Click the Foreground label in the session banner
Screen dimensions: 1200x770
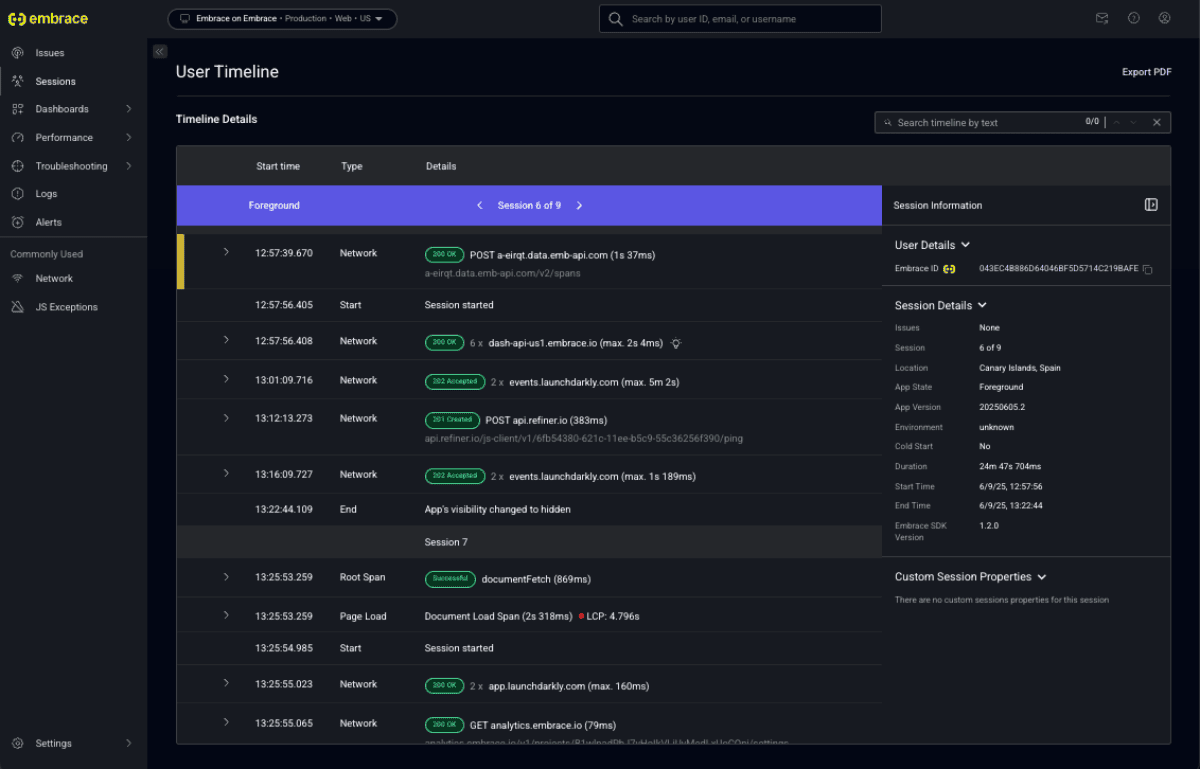[x=274, y=205]
